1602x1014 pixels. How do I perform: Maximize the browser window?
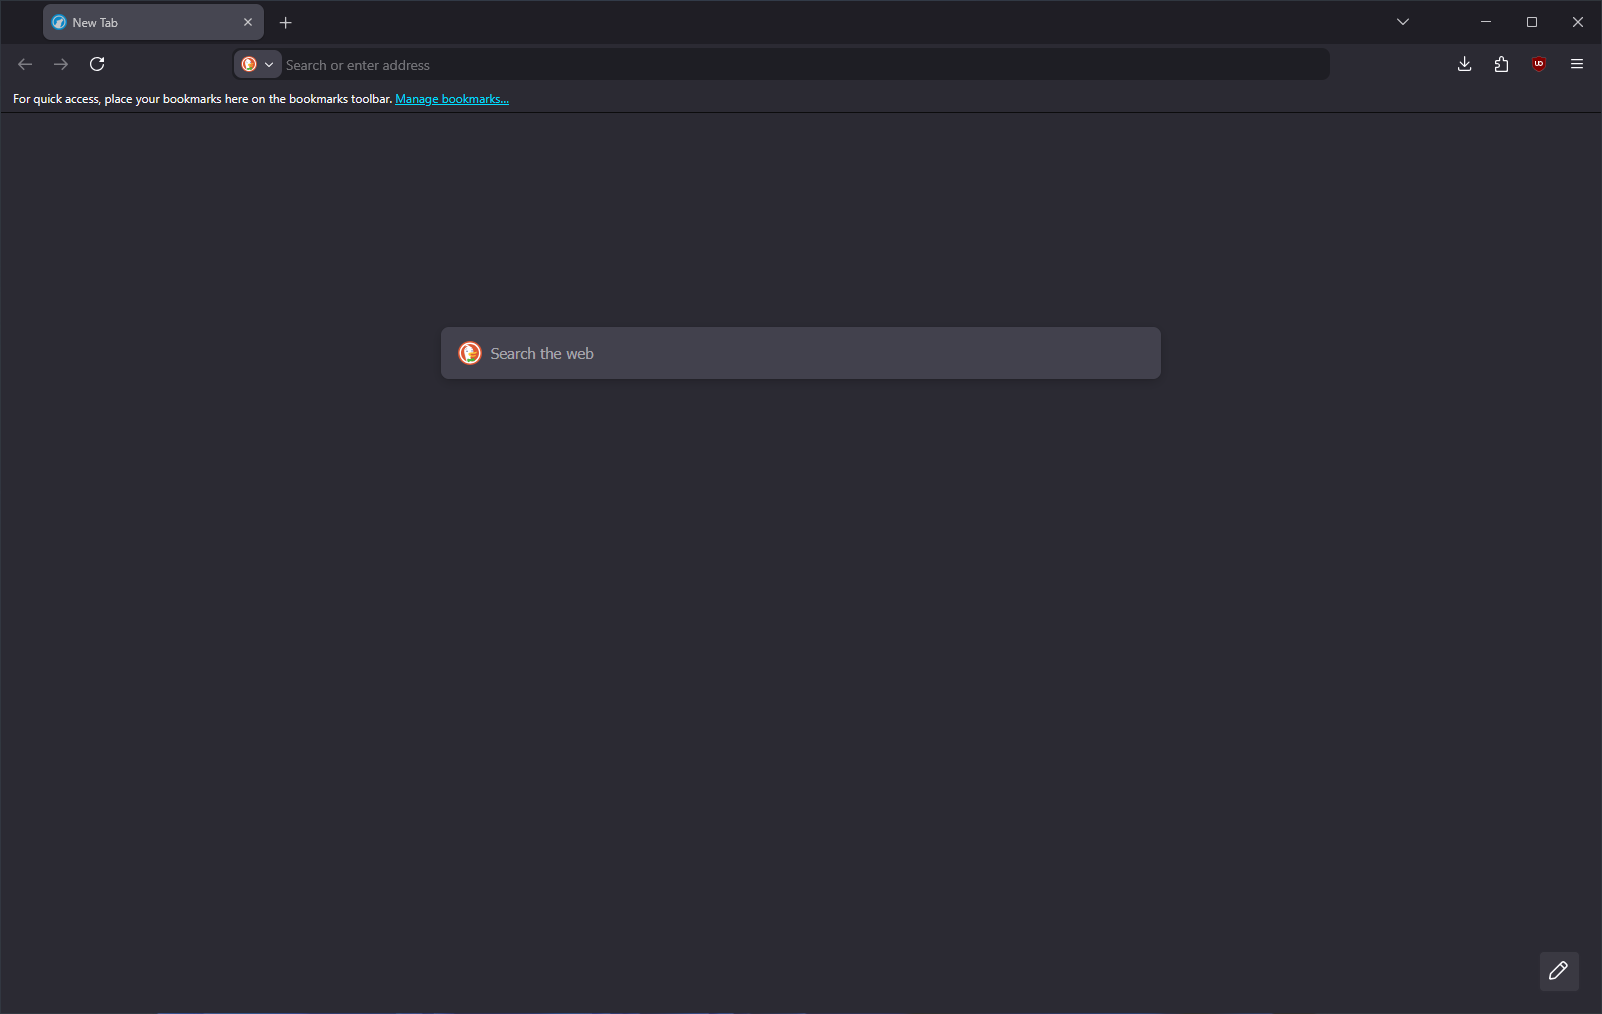[1532, 22]
